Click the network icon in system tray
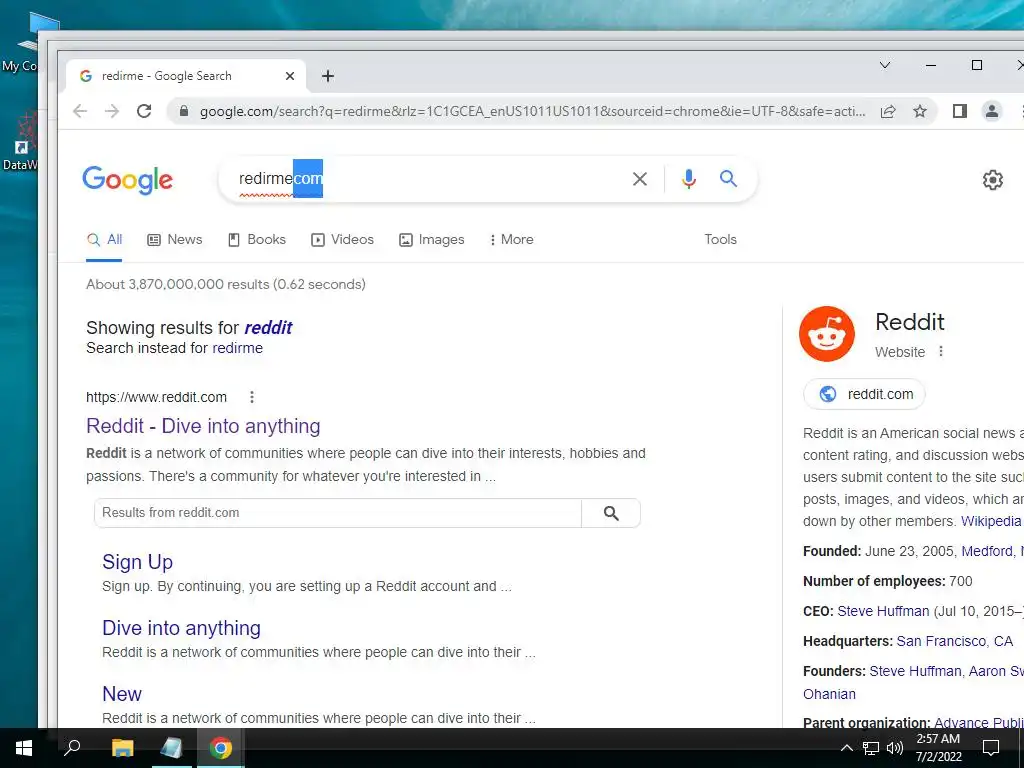The height and width of the screenshot is (768, 1024). coord(871,748)
